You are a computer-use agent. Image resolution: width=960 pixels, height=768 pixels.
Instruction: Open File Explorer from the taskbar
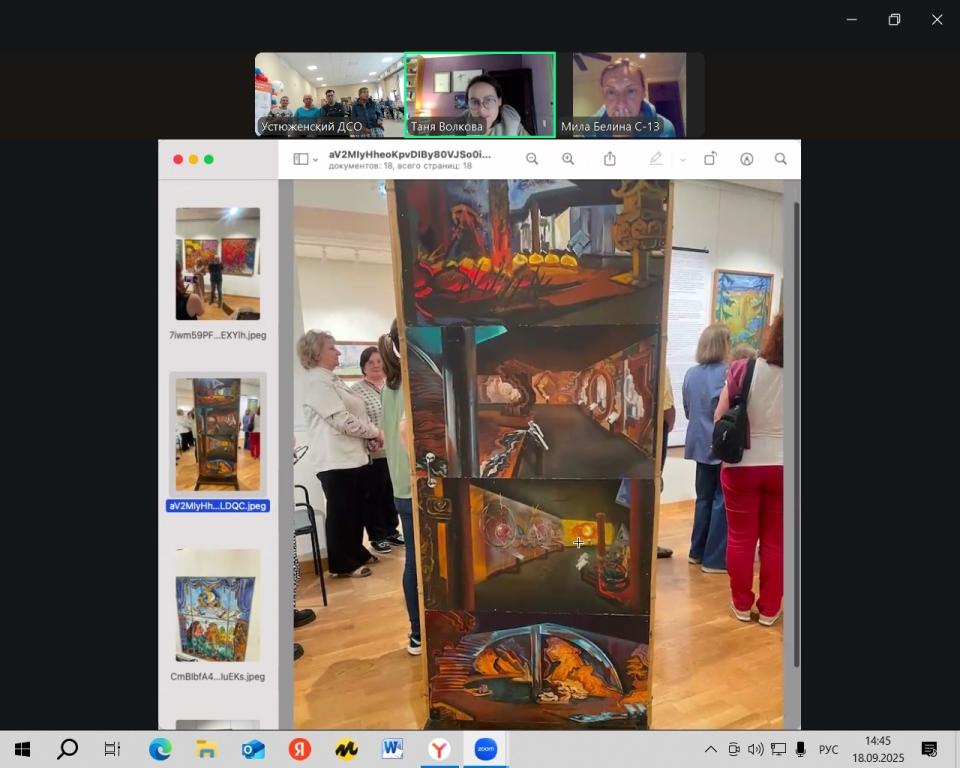click(206, 749)
